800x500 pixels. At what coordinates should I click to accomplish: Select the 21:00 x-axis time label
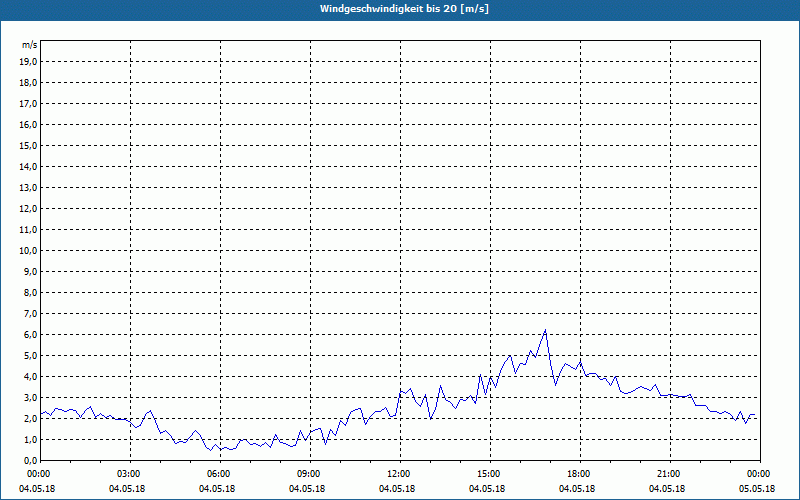coord(667,474)
